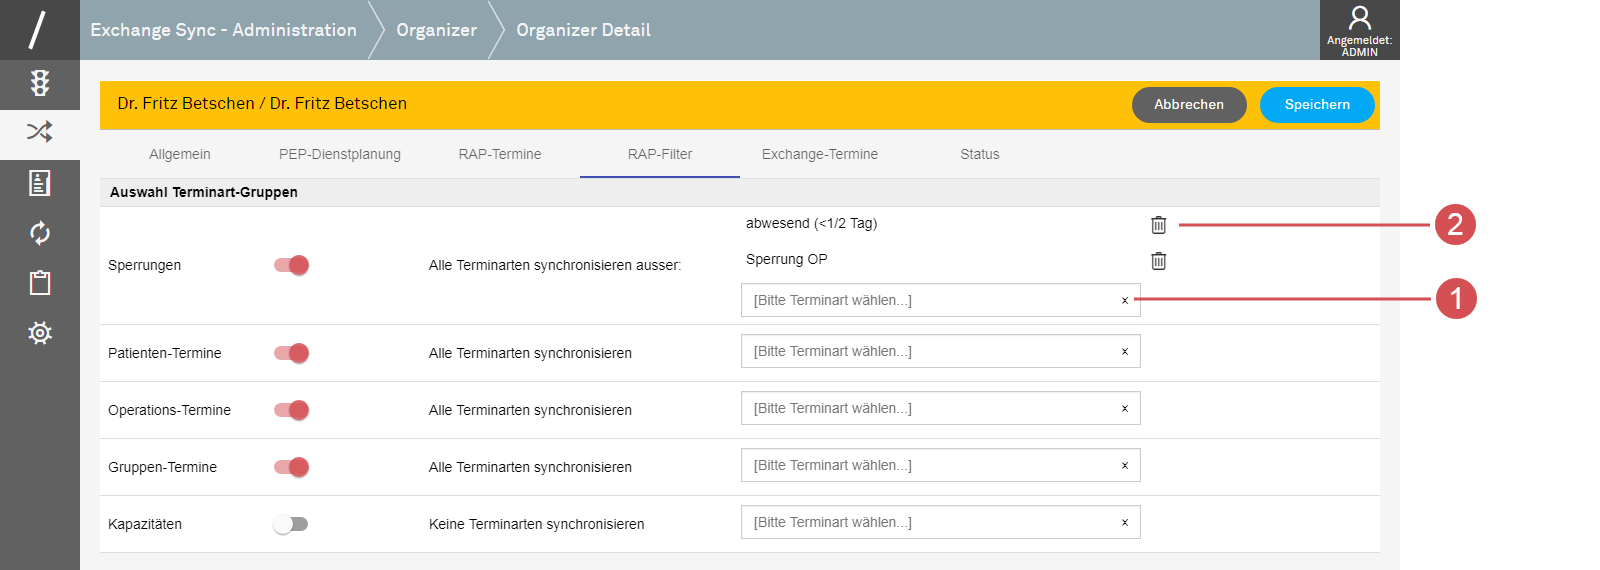Click the slash logo icon in sidebar
Screen dimensions: 1600x570
pos(39,29)
